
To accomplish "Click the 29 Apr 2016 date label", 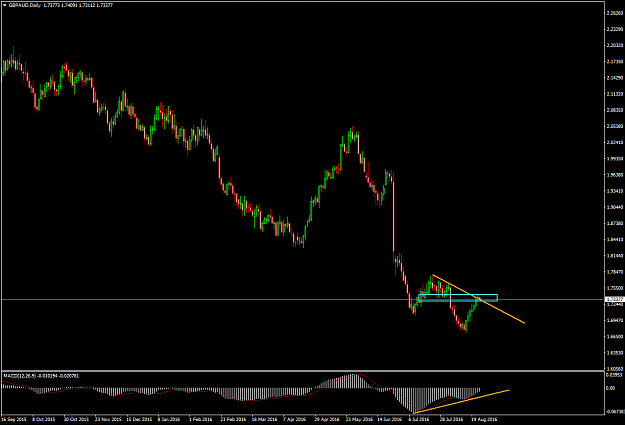I will click(x=327, y=419).
